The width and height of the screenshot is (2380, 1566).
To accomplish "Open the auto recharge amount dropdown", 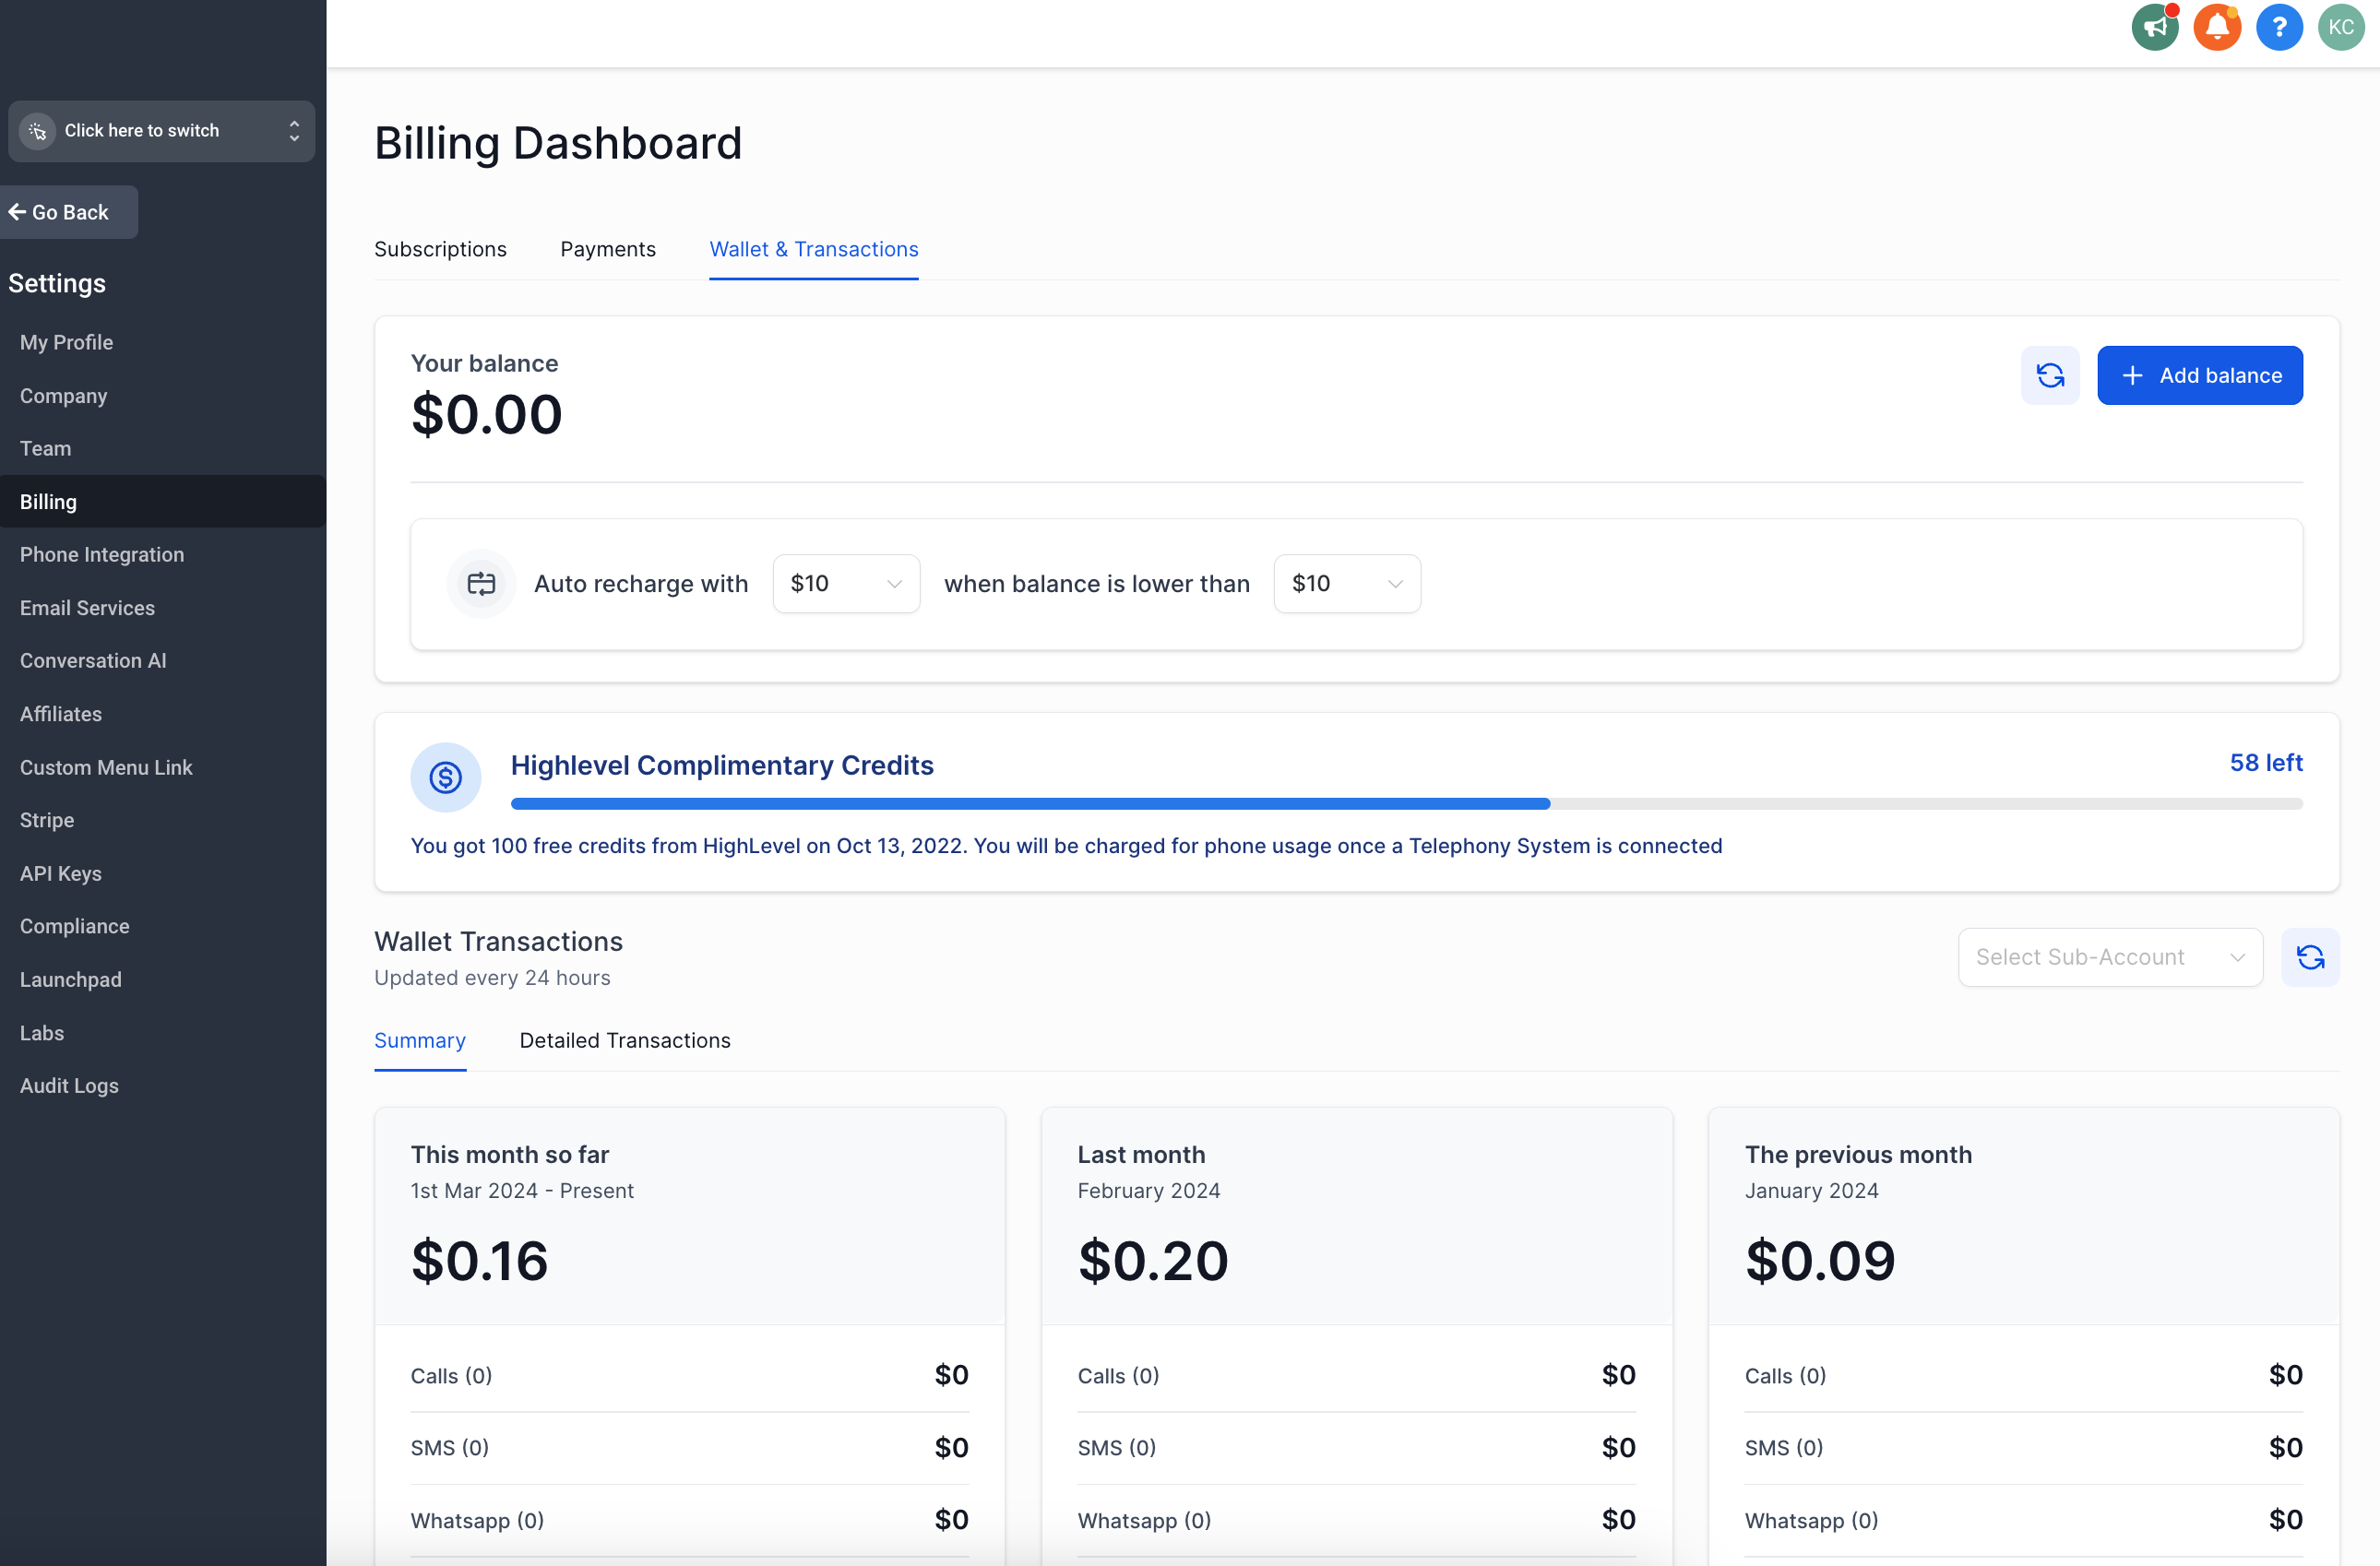I will tap(845, 584).
